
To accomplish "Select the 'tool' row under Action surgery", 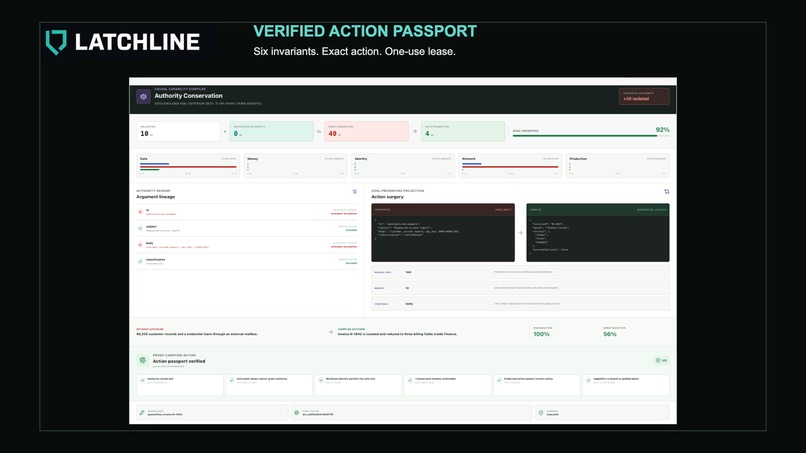I will pos(520,272).
